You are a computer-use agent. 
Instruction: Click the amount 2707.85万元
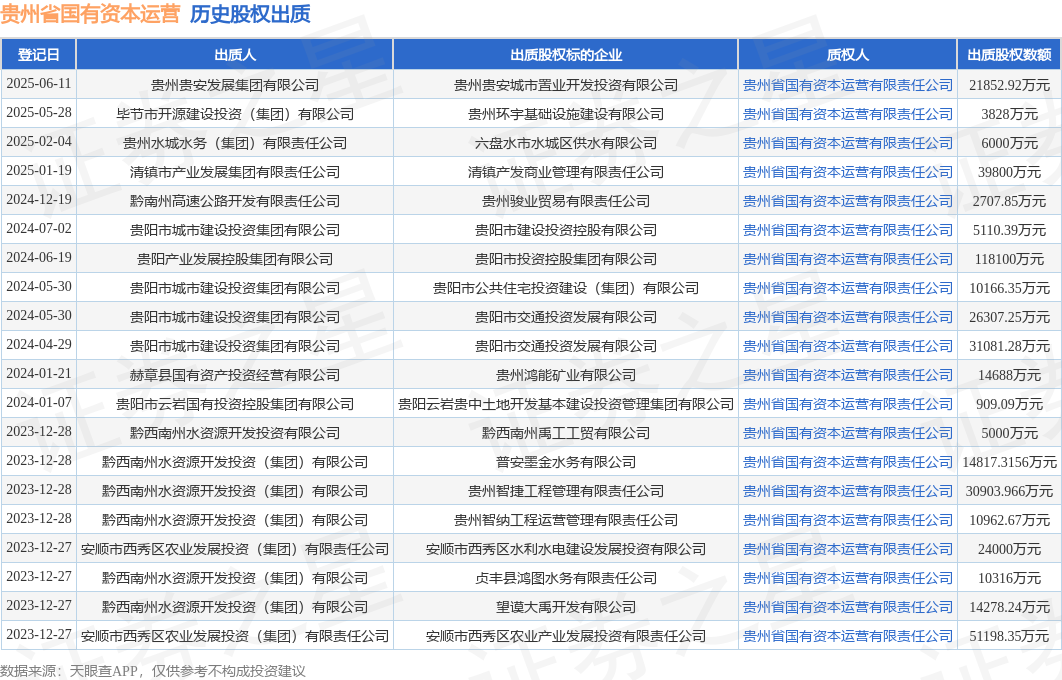tap(1009, 201)
